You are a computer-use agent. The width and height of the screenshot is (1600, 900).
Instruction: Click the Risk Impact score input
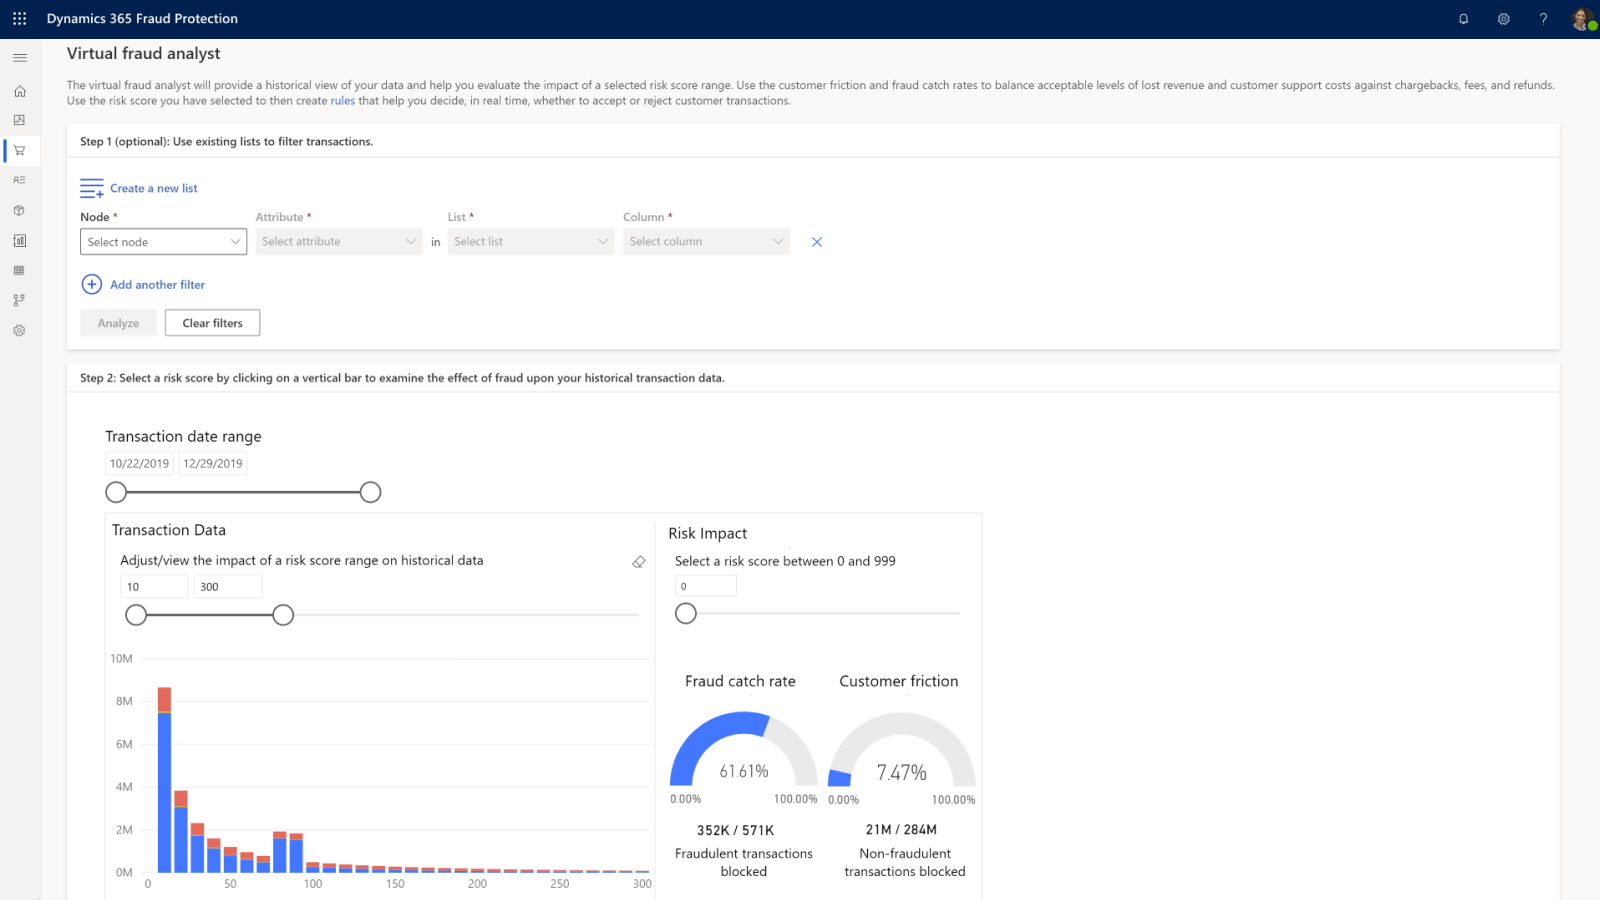pos(706,586)
